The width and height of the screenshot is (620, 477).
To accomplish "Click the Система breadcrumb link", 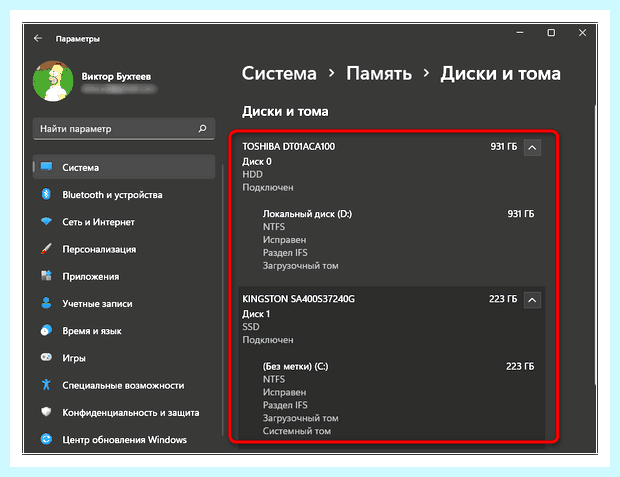I will click(x=279, y=74).
